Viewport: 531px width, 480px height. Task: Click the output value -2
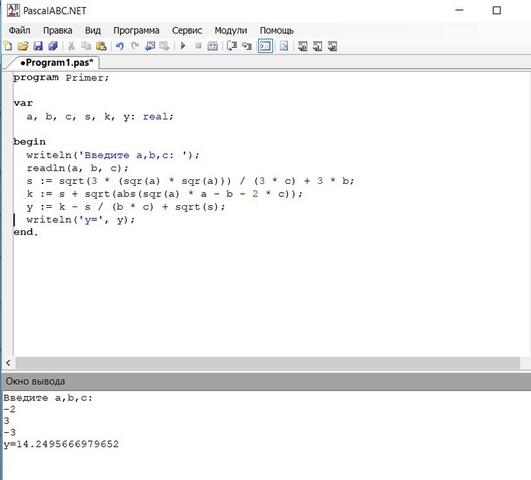tap(9, 409)
